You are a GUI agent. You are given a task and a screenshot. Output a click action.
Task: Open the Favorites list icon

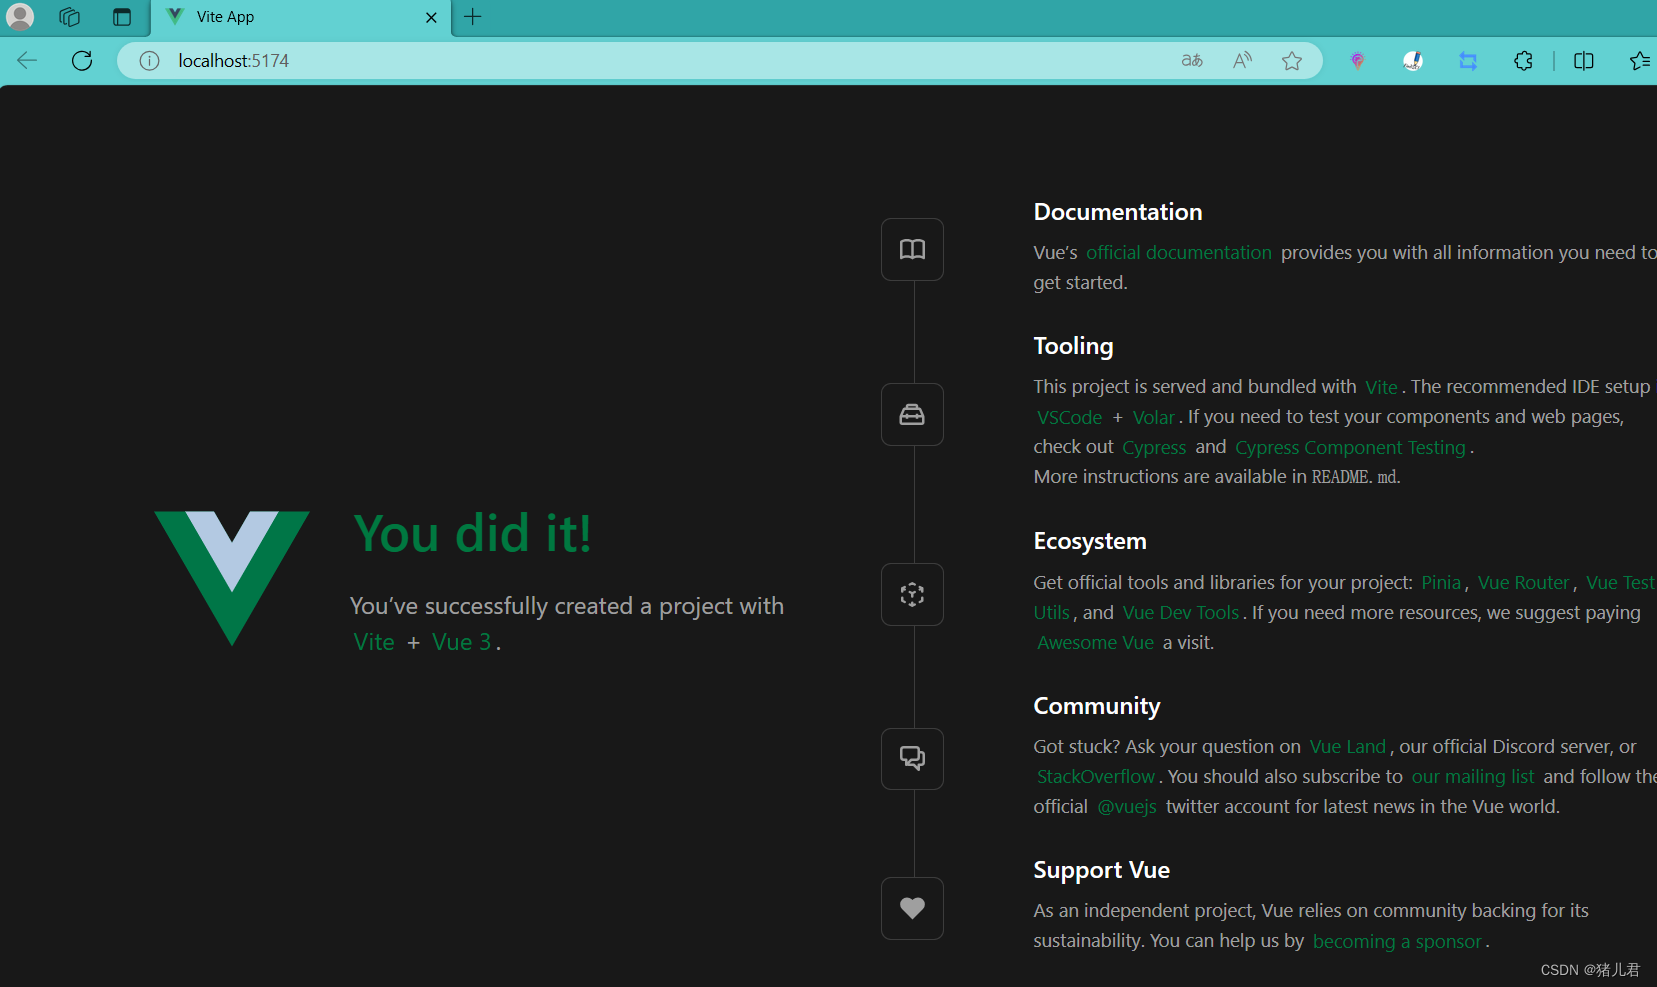tap(1640, 61)
